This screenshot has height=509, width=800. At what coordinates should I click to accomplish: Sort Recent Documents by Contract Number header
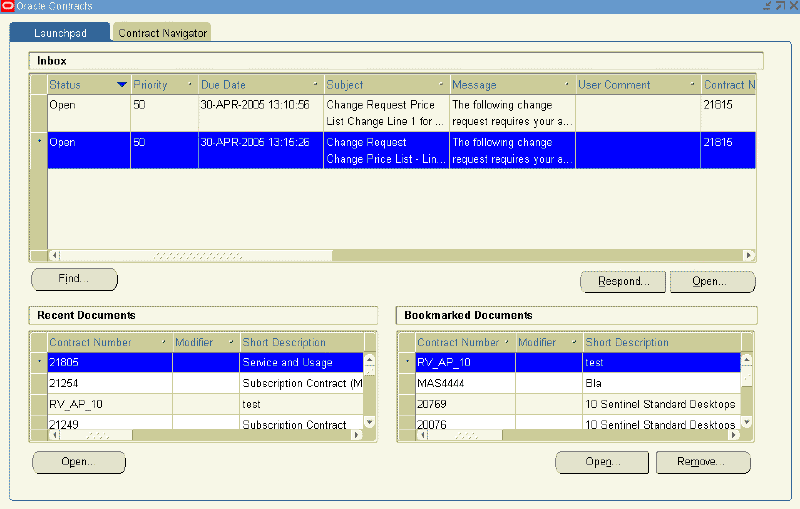[110, 342]
